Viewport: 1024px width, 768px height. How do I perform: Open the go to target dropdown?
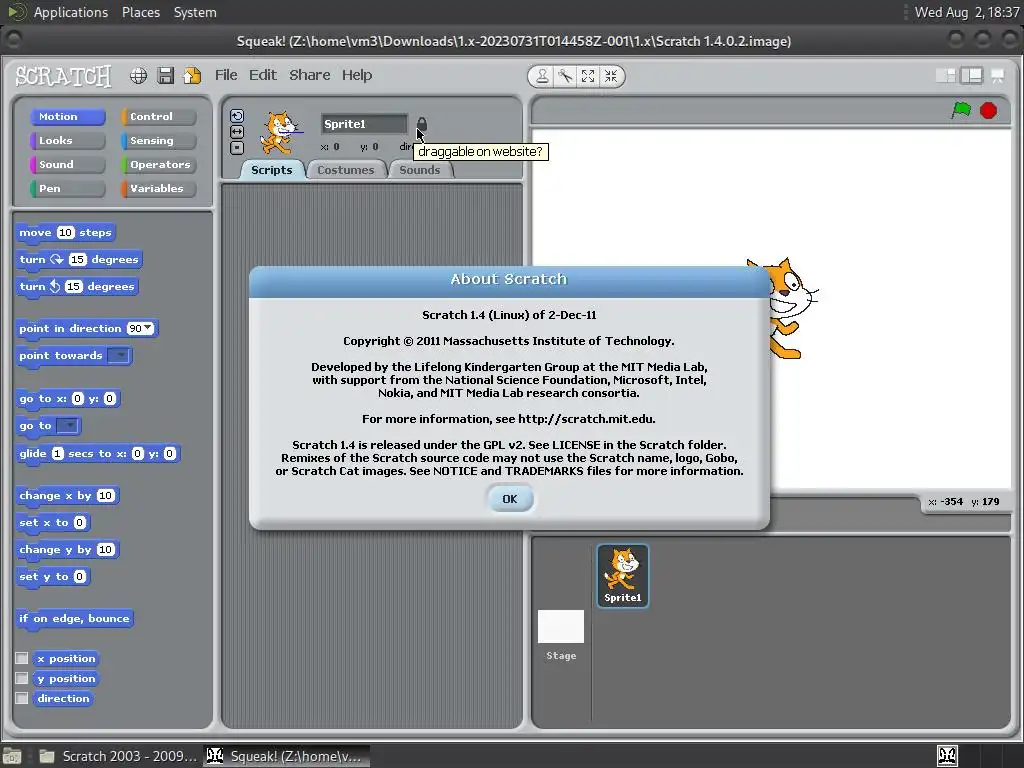(67, 426)
